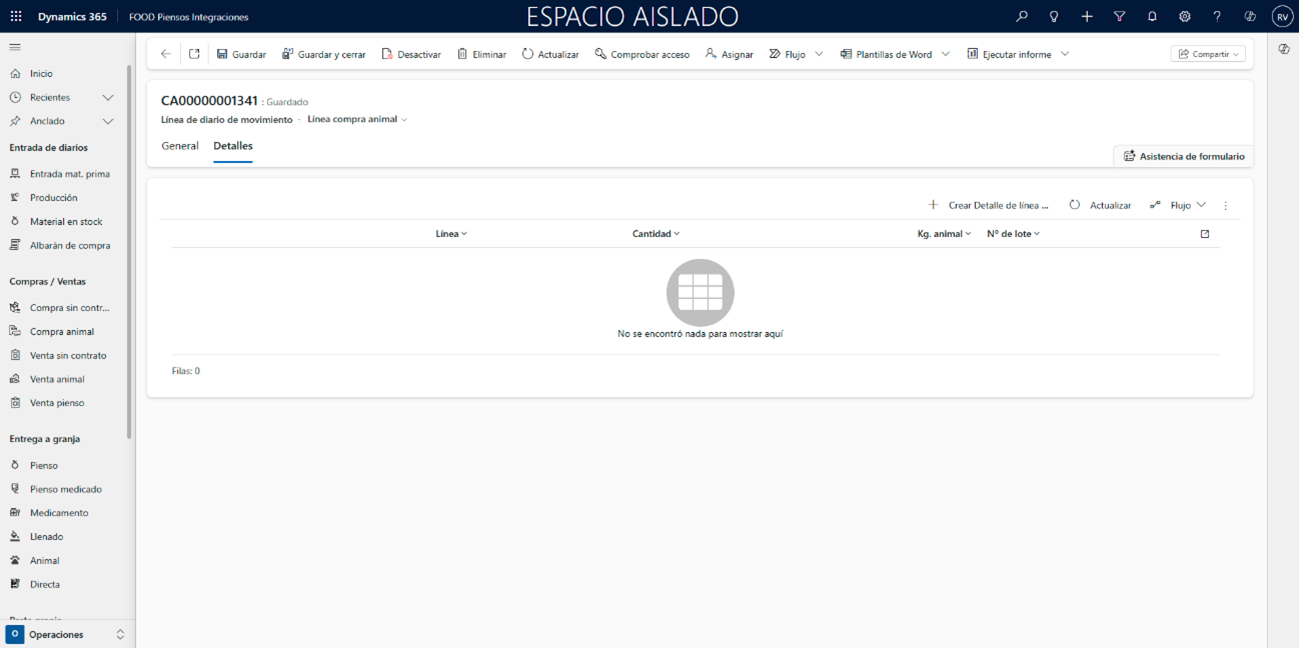Open the Cantidad column sort dropdown
This screenshot has width=1299, height=648.
coord(656,234)
